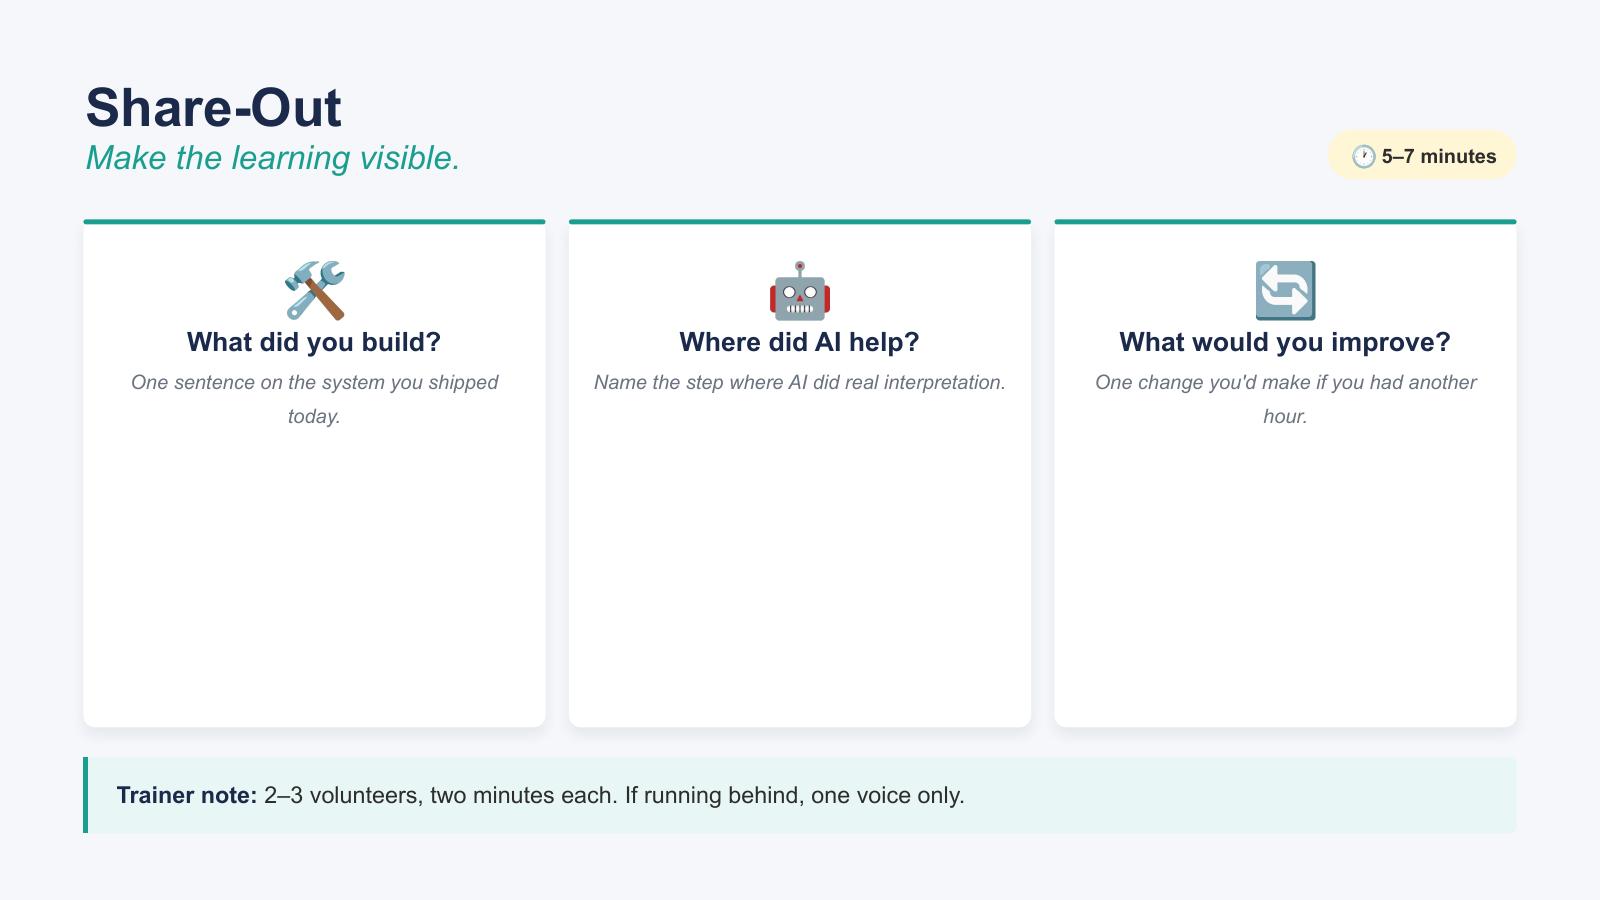Click text "Name the step where AI did real interpretation."
This screenshot has width=1600, height=900.
799,382
